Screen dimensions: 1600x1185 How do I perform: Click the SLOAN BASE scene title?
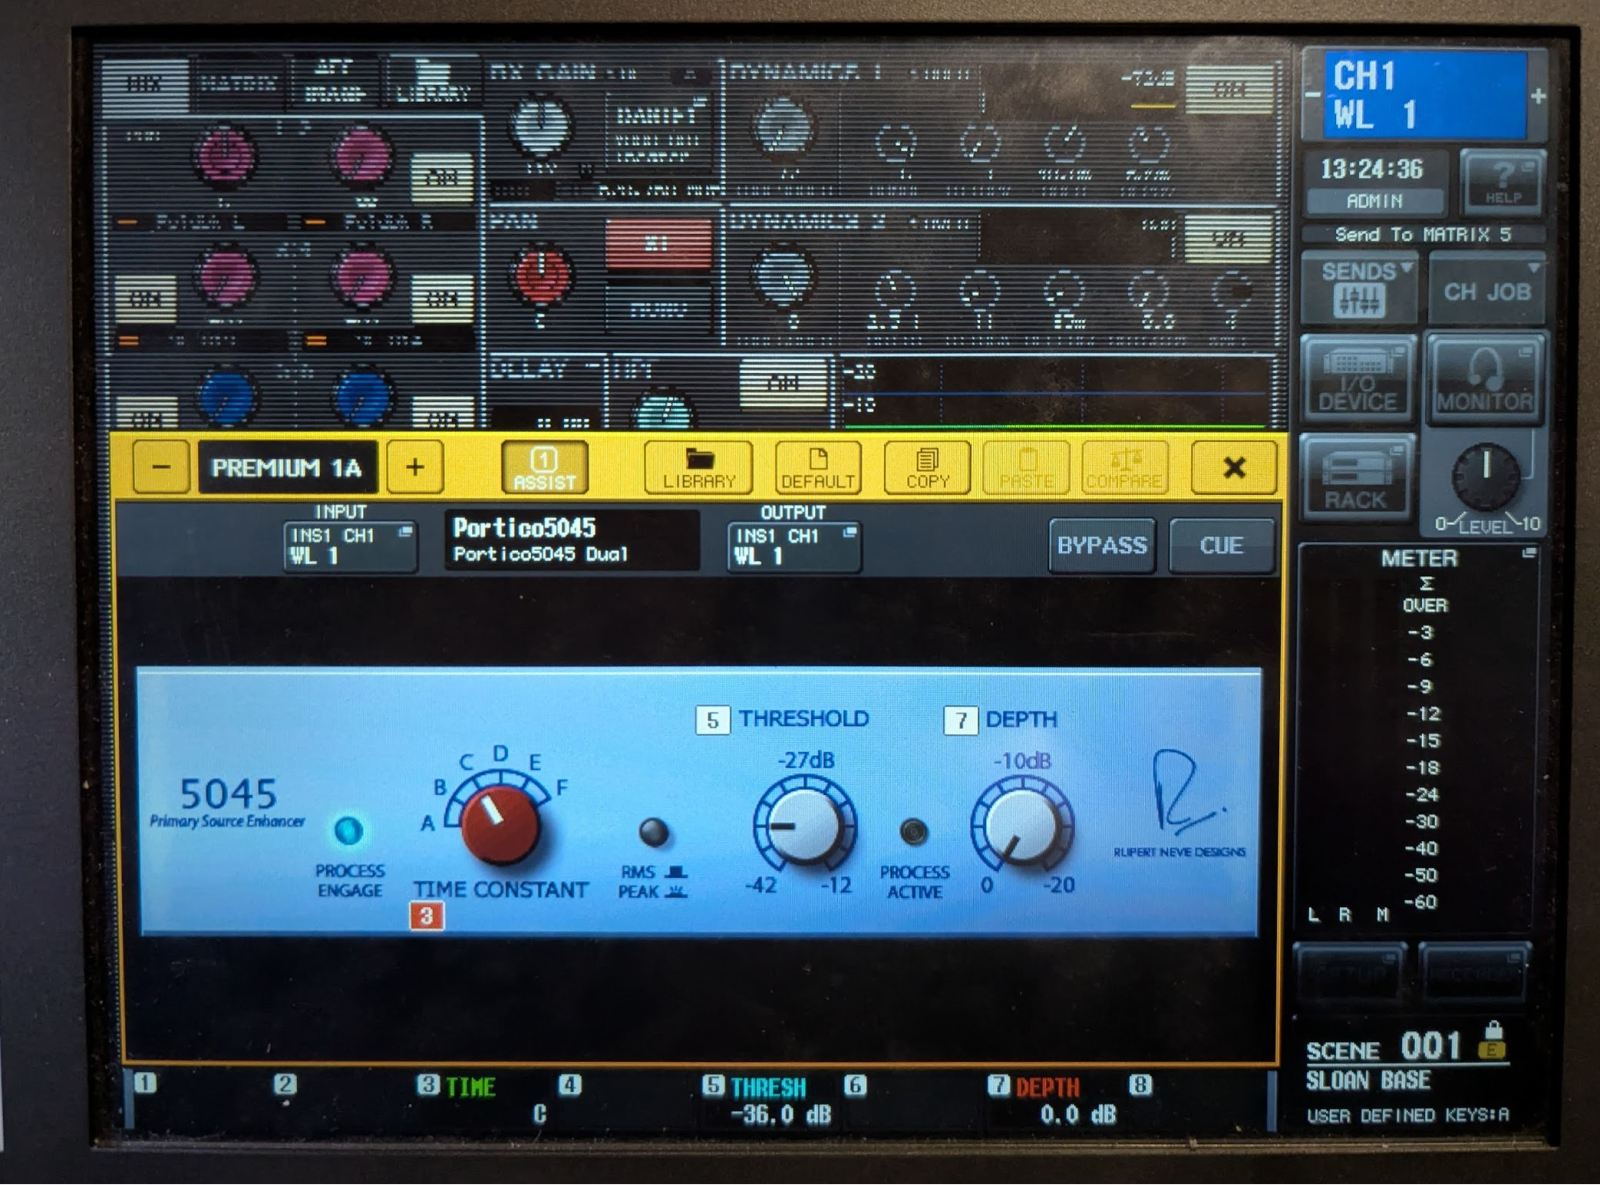point(1367,1081)
